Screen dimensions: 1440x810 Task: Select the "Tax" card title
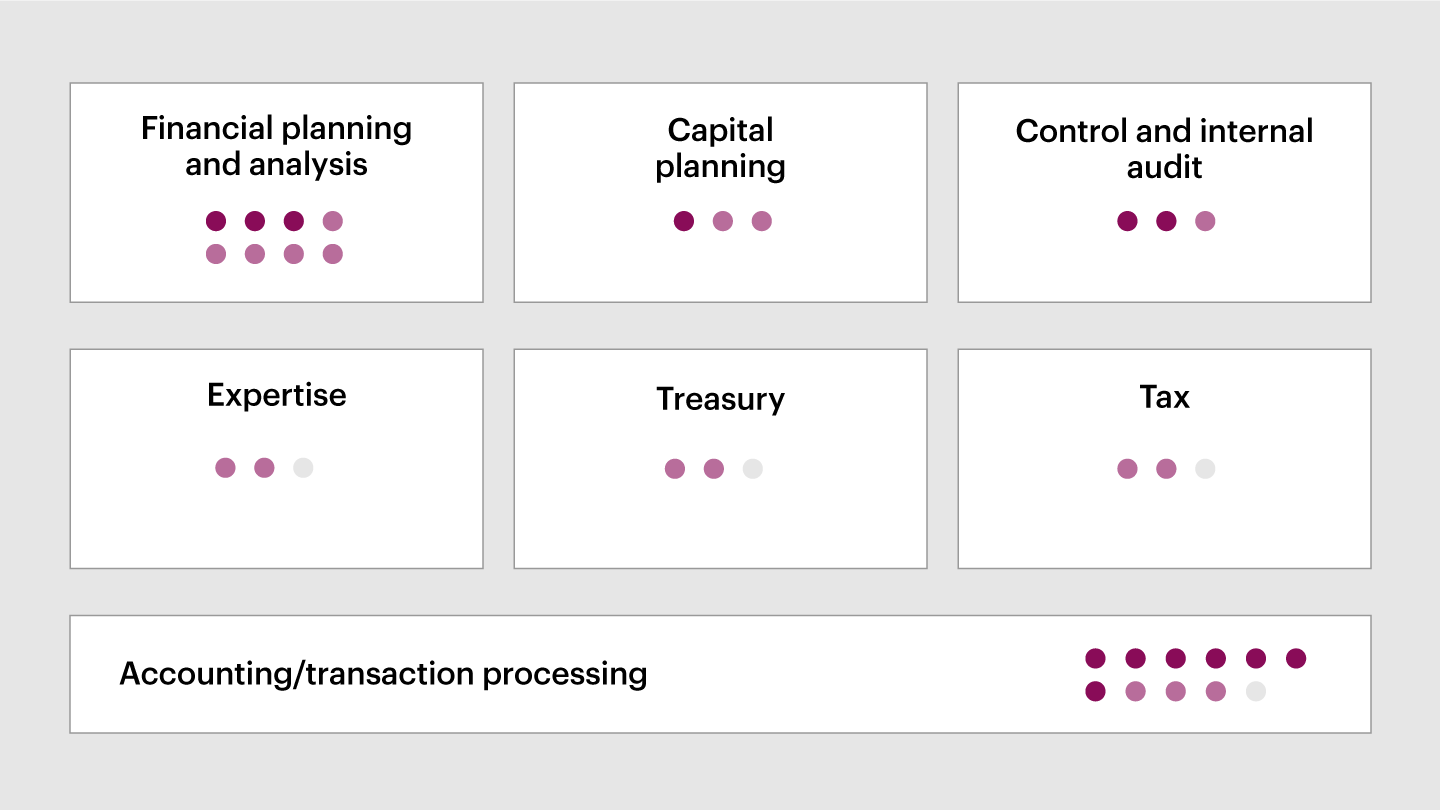coord(1164,397)
